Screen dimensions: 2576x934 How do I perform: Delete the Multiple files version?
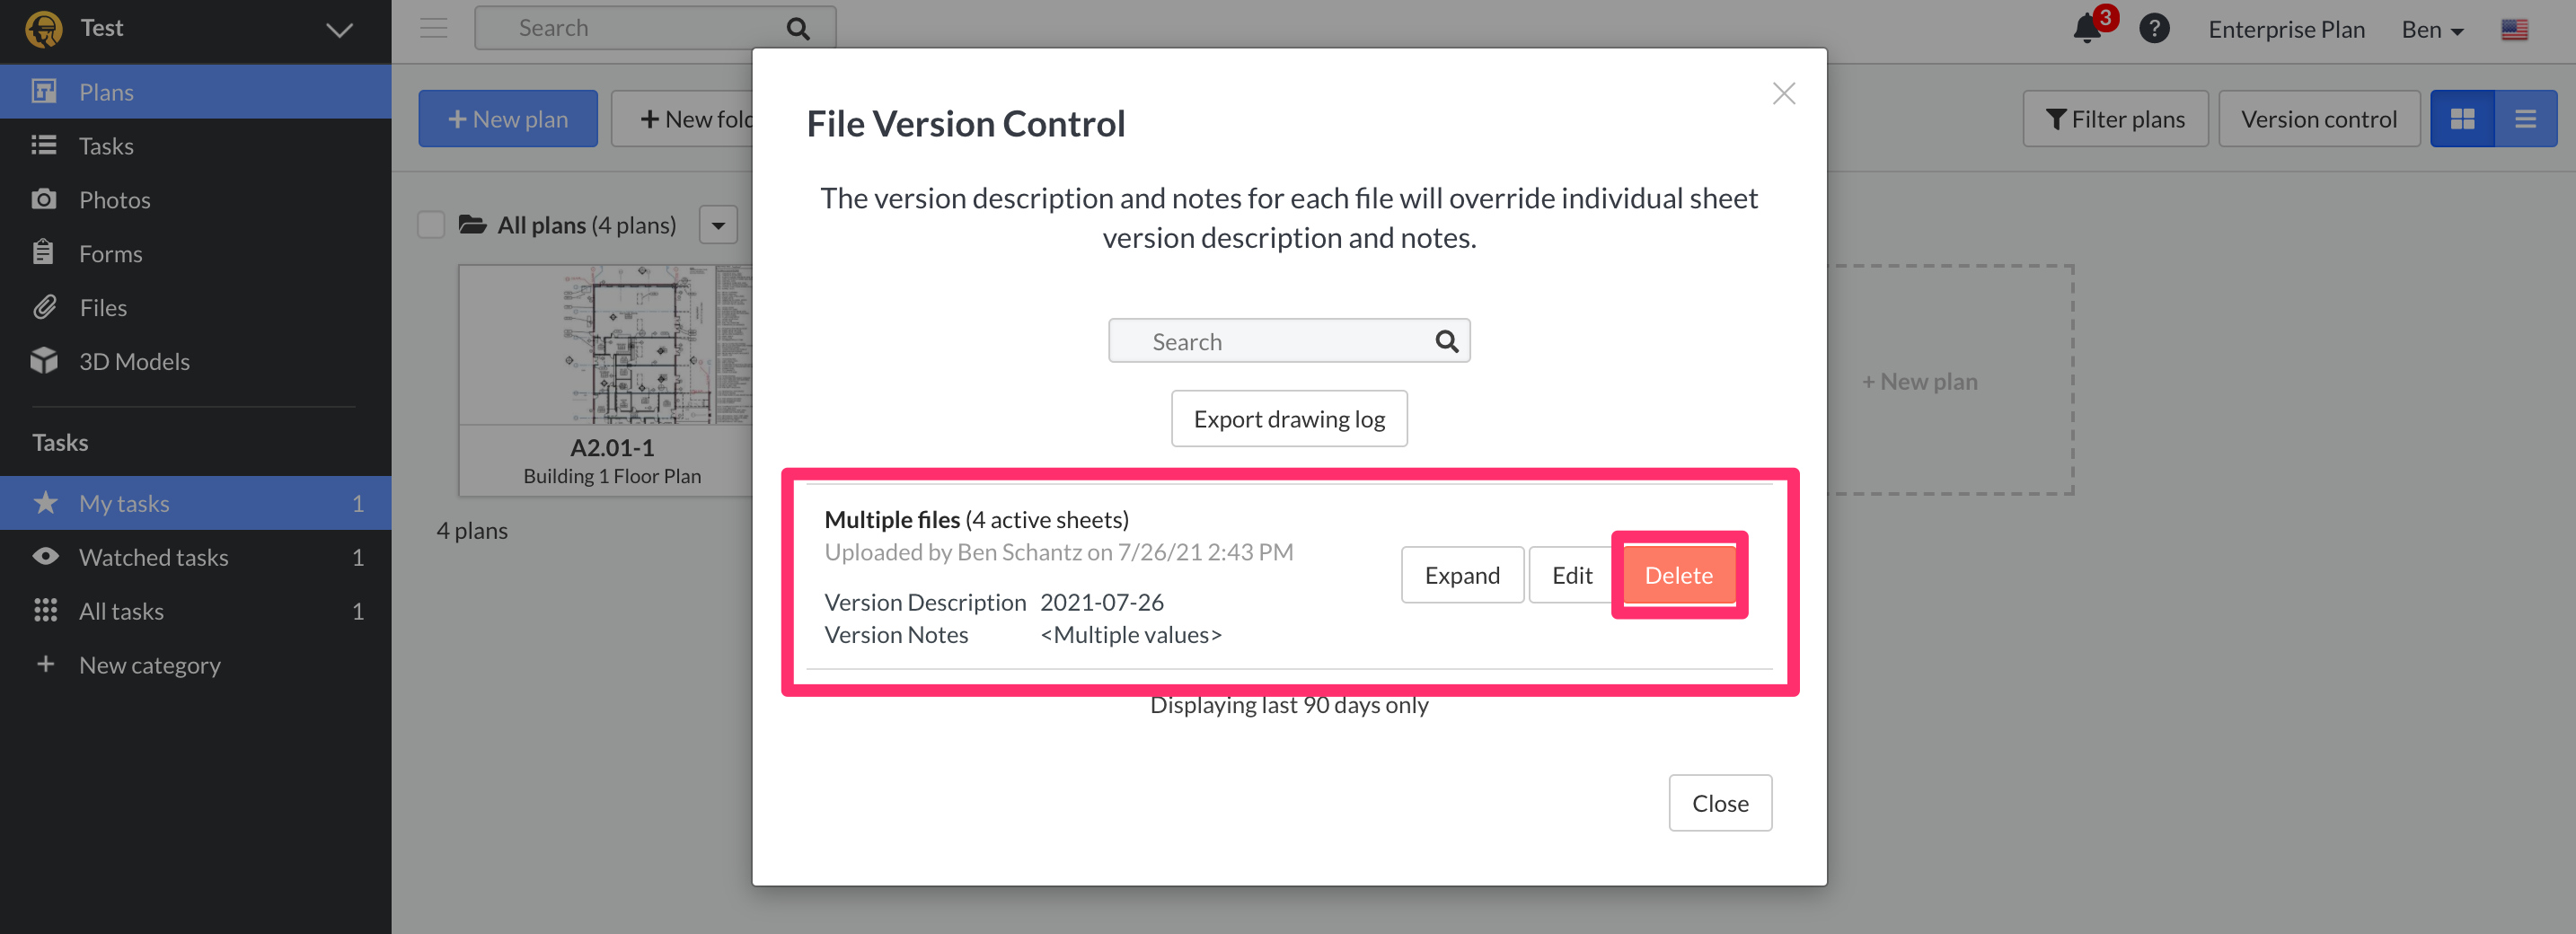(1678, 575)
